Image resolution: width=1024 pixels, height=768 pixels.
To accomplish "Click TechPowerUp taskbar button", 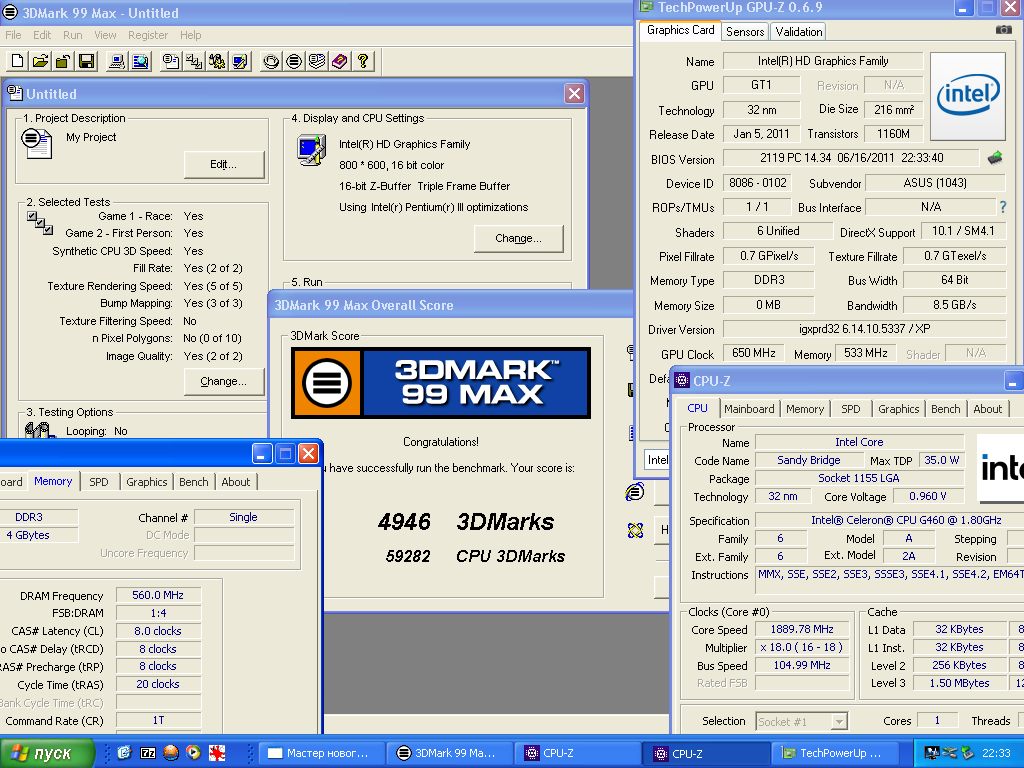I will pyautogui.click(x=836, y=753).
